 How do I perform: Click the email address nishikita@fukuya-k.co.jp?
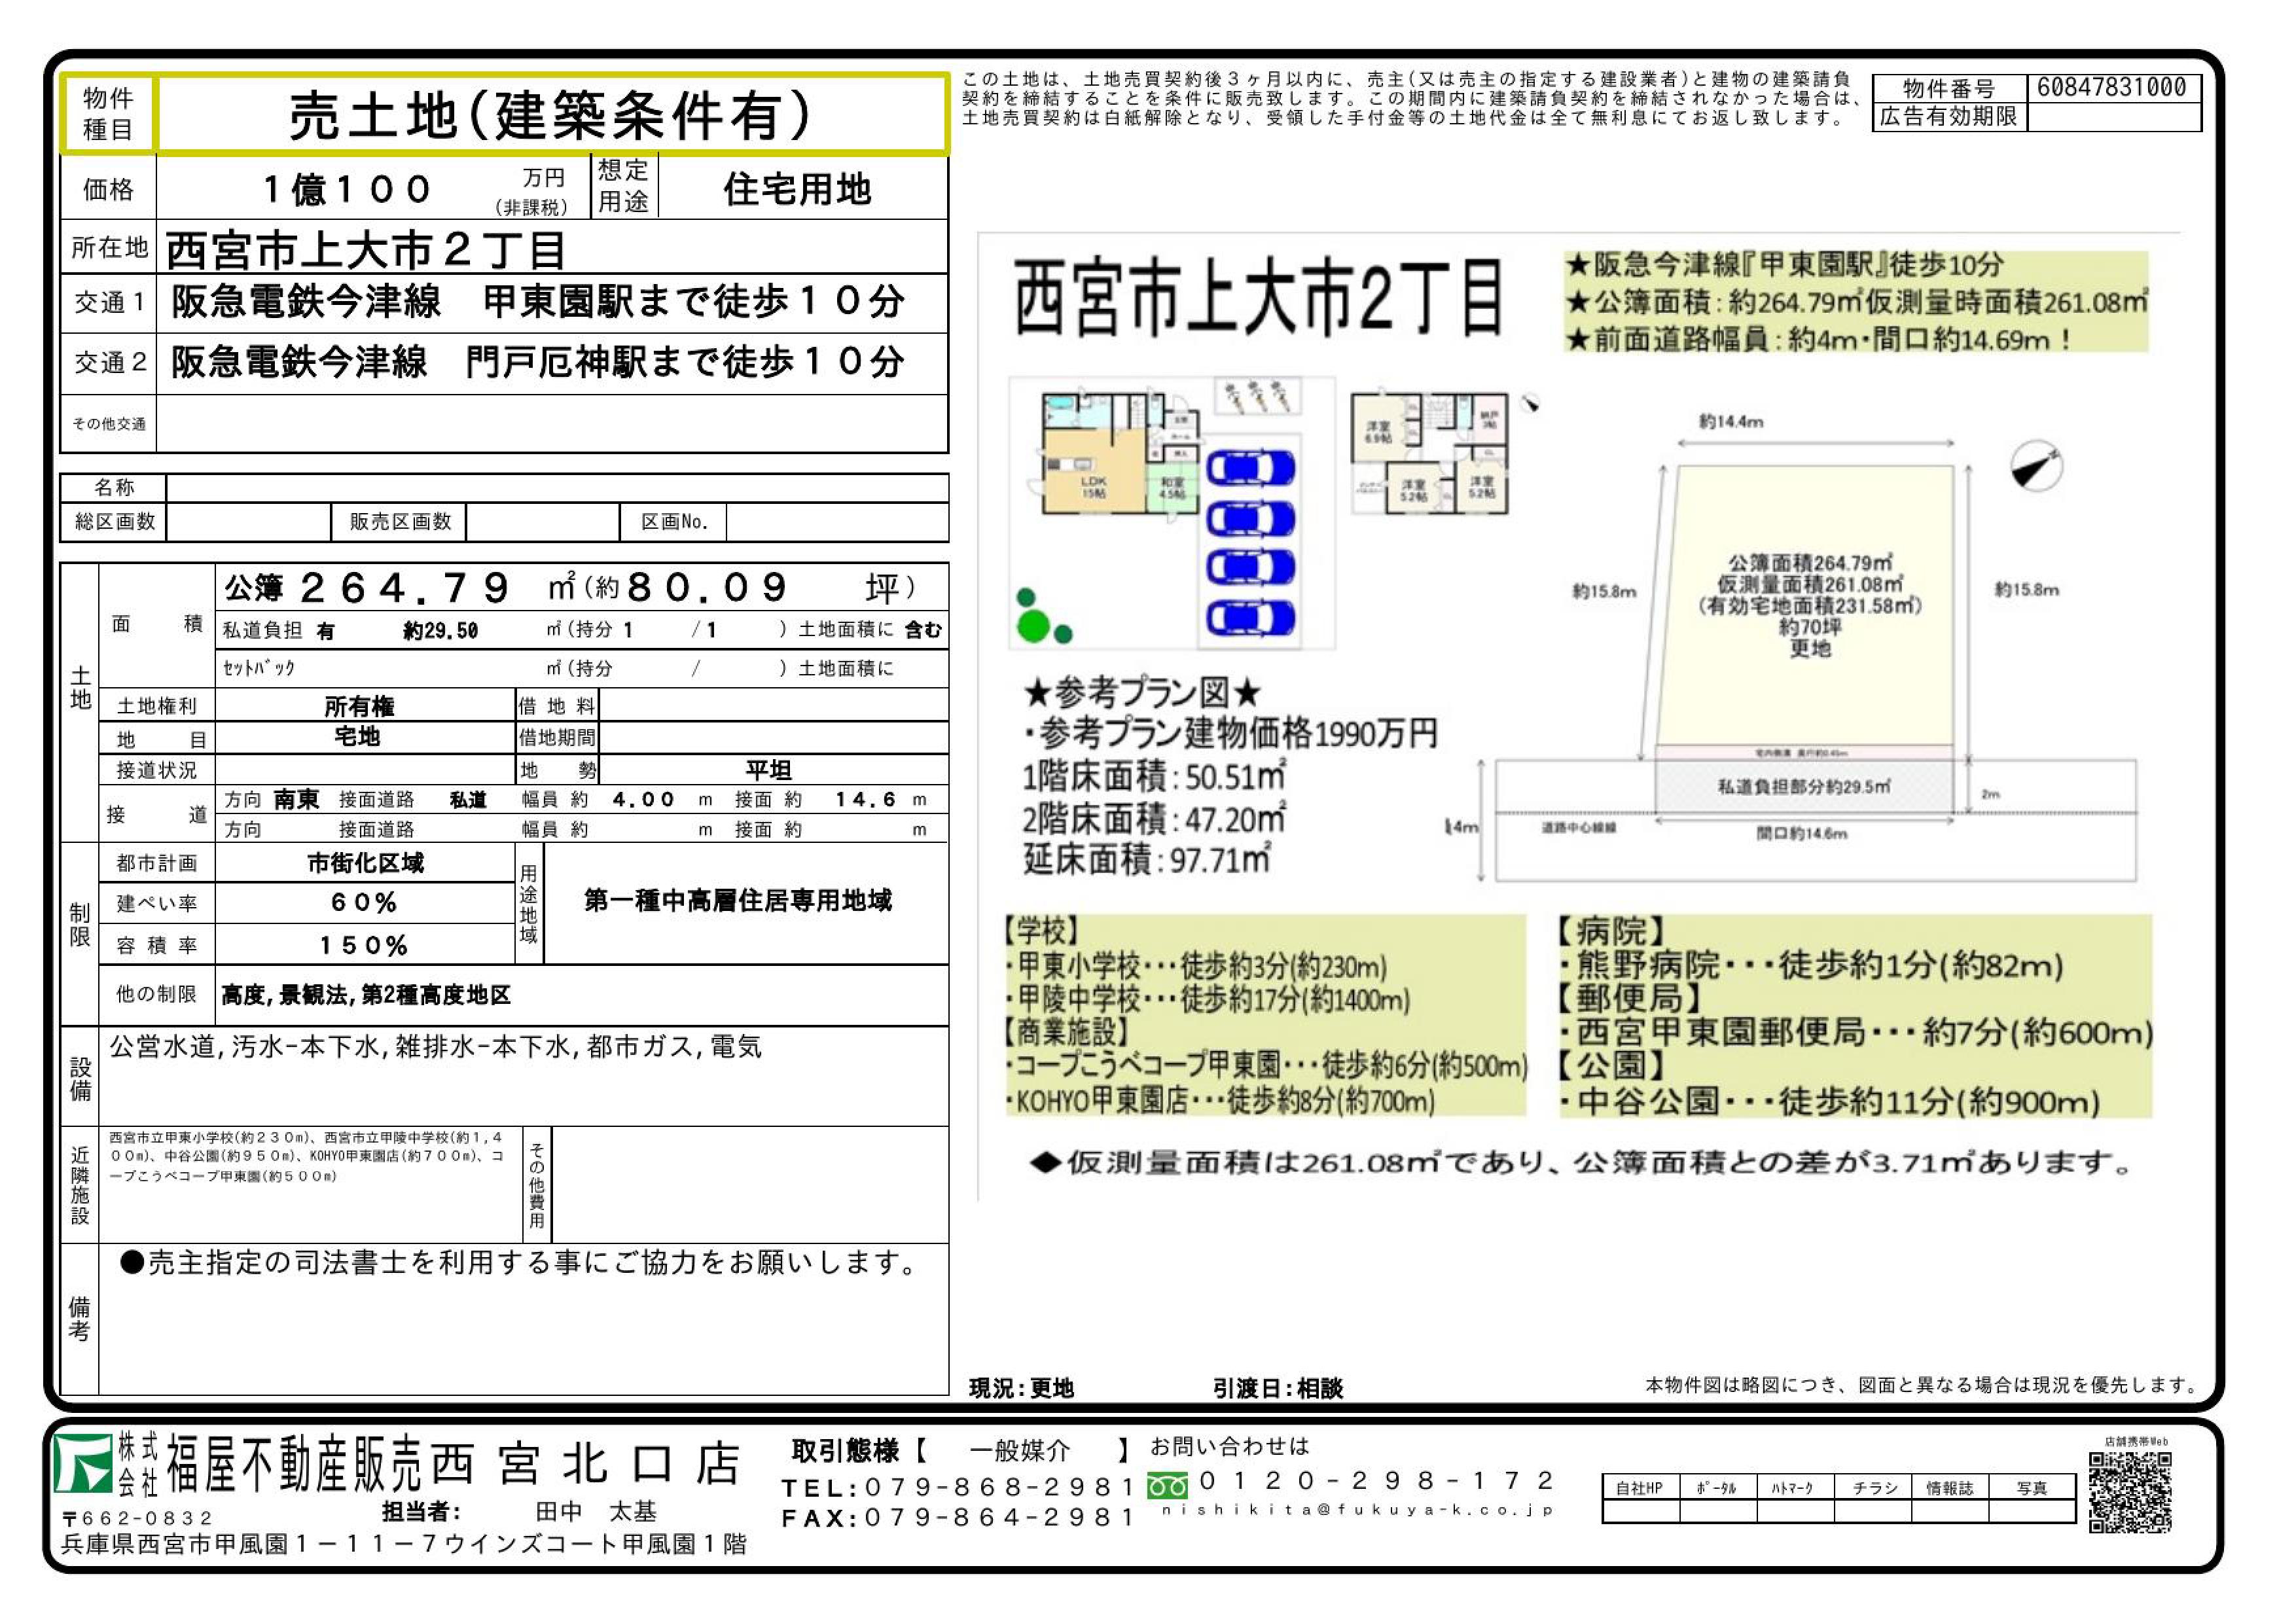tap(1356, 1510)
